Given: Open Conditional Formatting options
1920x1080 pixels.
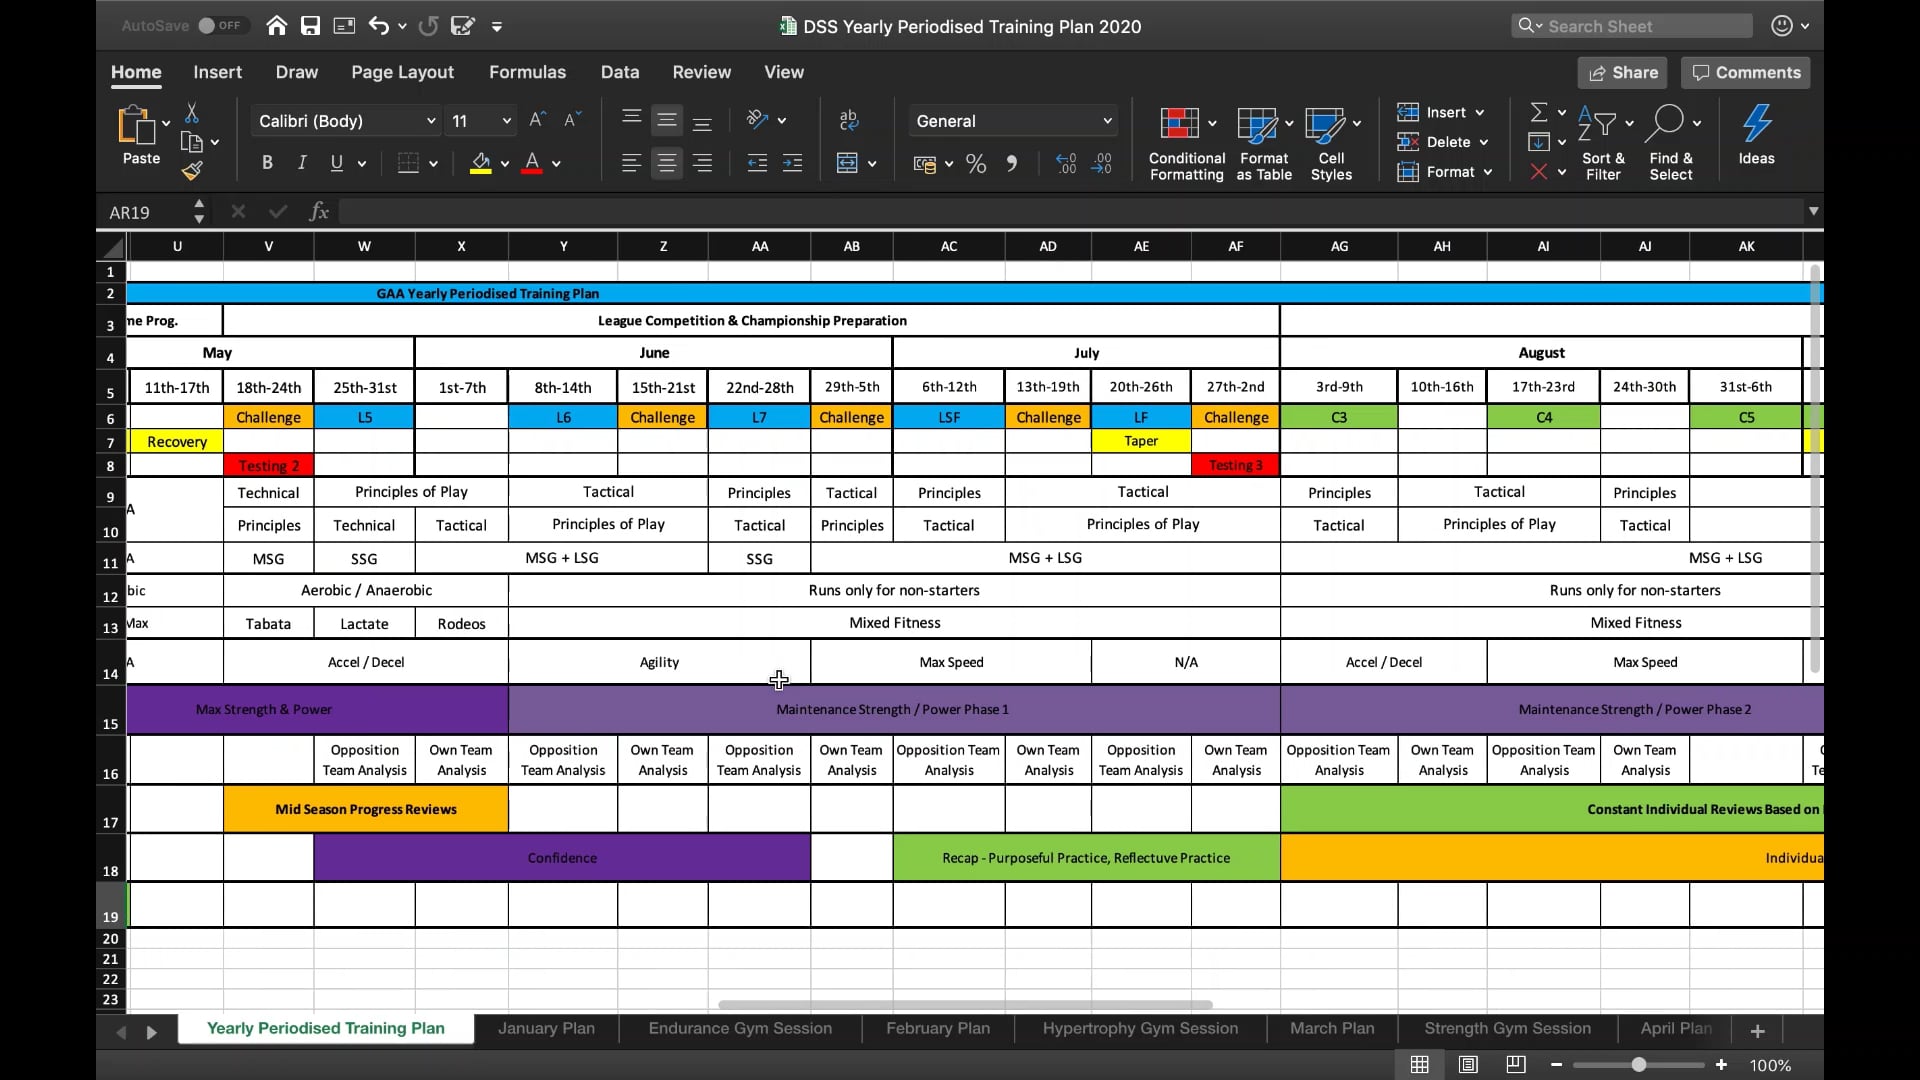Looking at the screenshot, I should [x=1186, y=140].
